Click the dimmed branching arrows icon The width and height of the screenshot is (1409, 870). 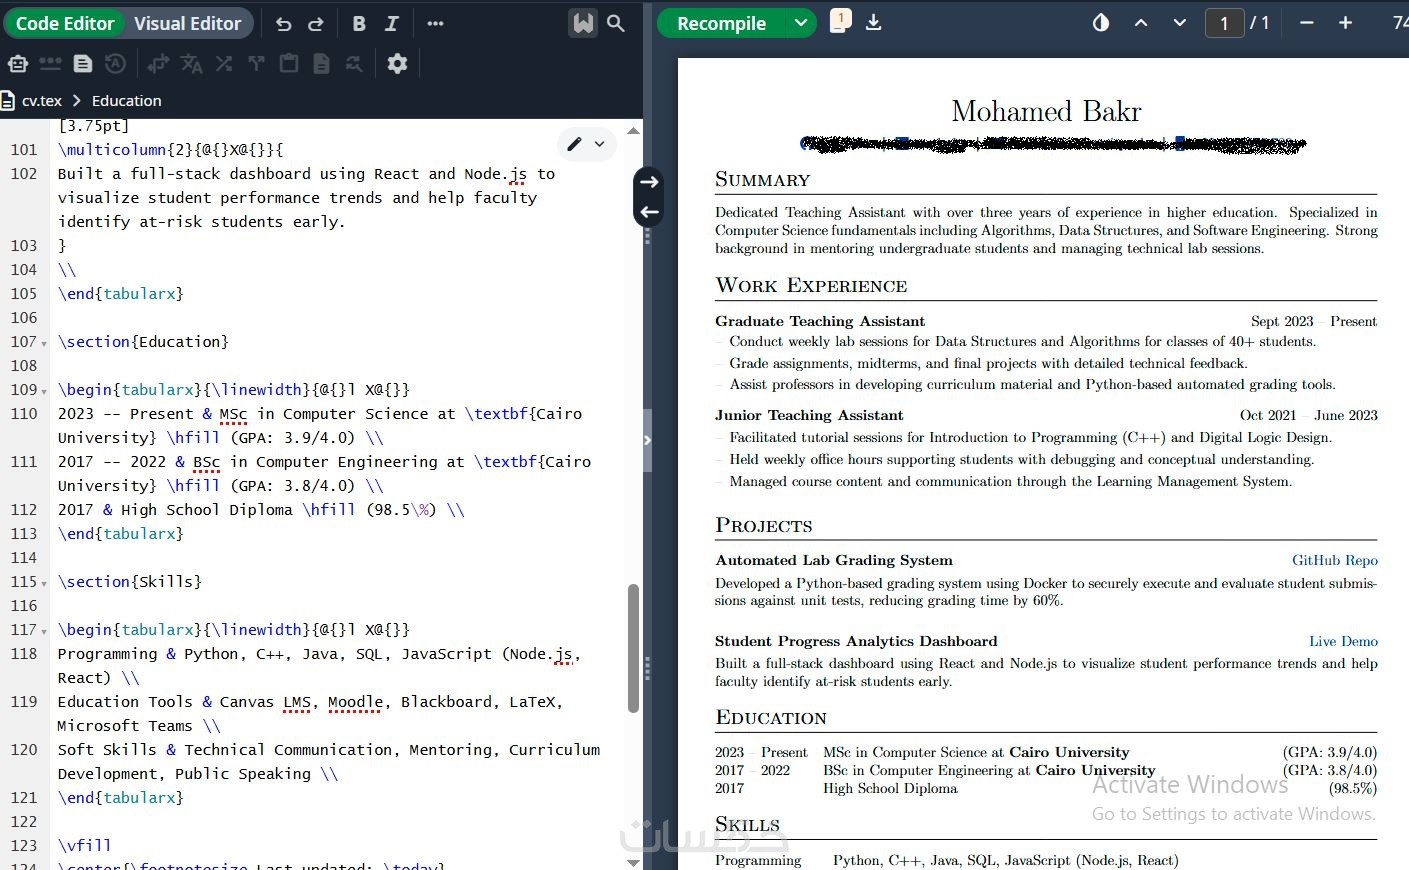[x=256, y=64]
